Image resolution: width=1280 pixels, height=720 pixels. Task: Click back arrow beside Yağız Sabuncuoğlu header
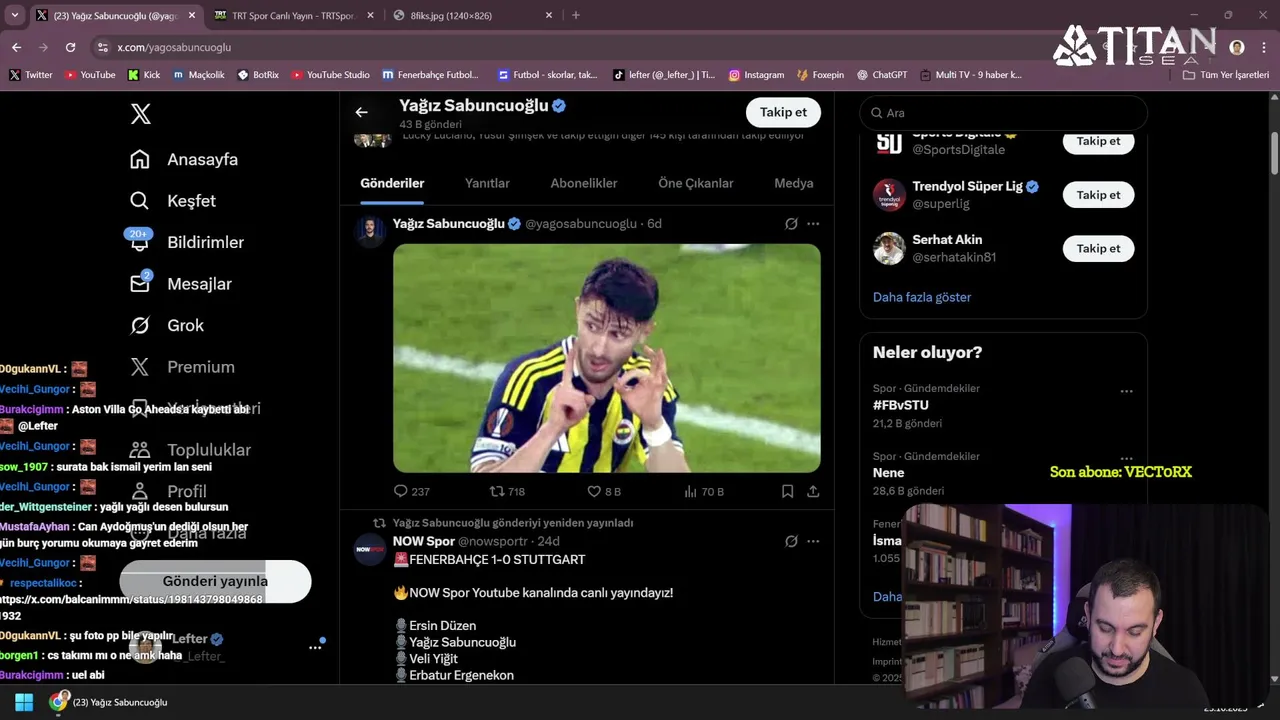coord(361,113)
